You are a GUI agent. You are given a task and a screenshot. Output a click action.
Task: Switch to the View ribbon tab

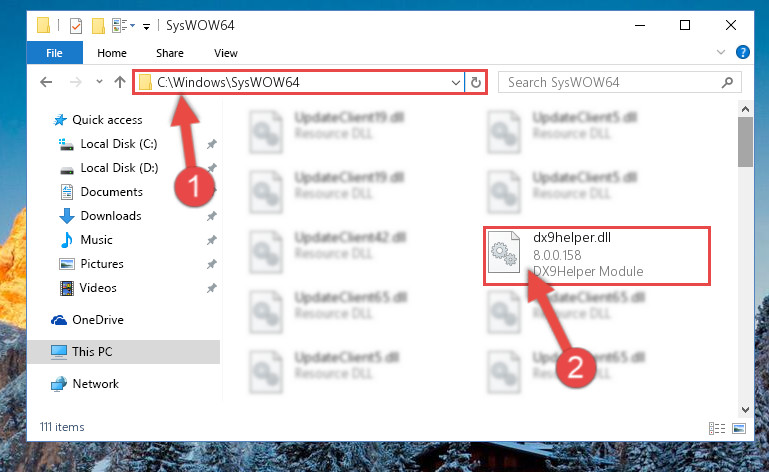(x=226, y=53)
